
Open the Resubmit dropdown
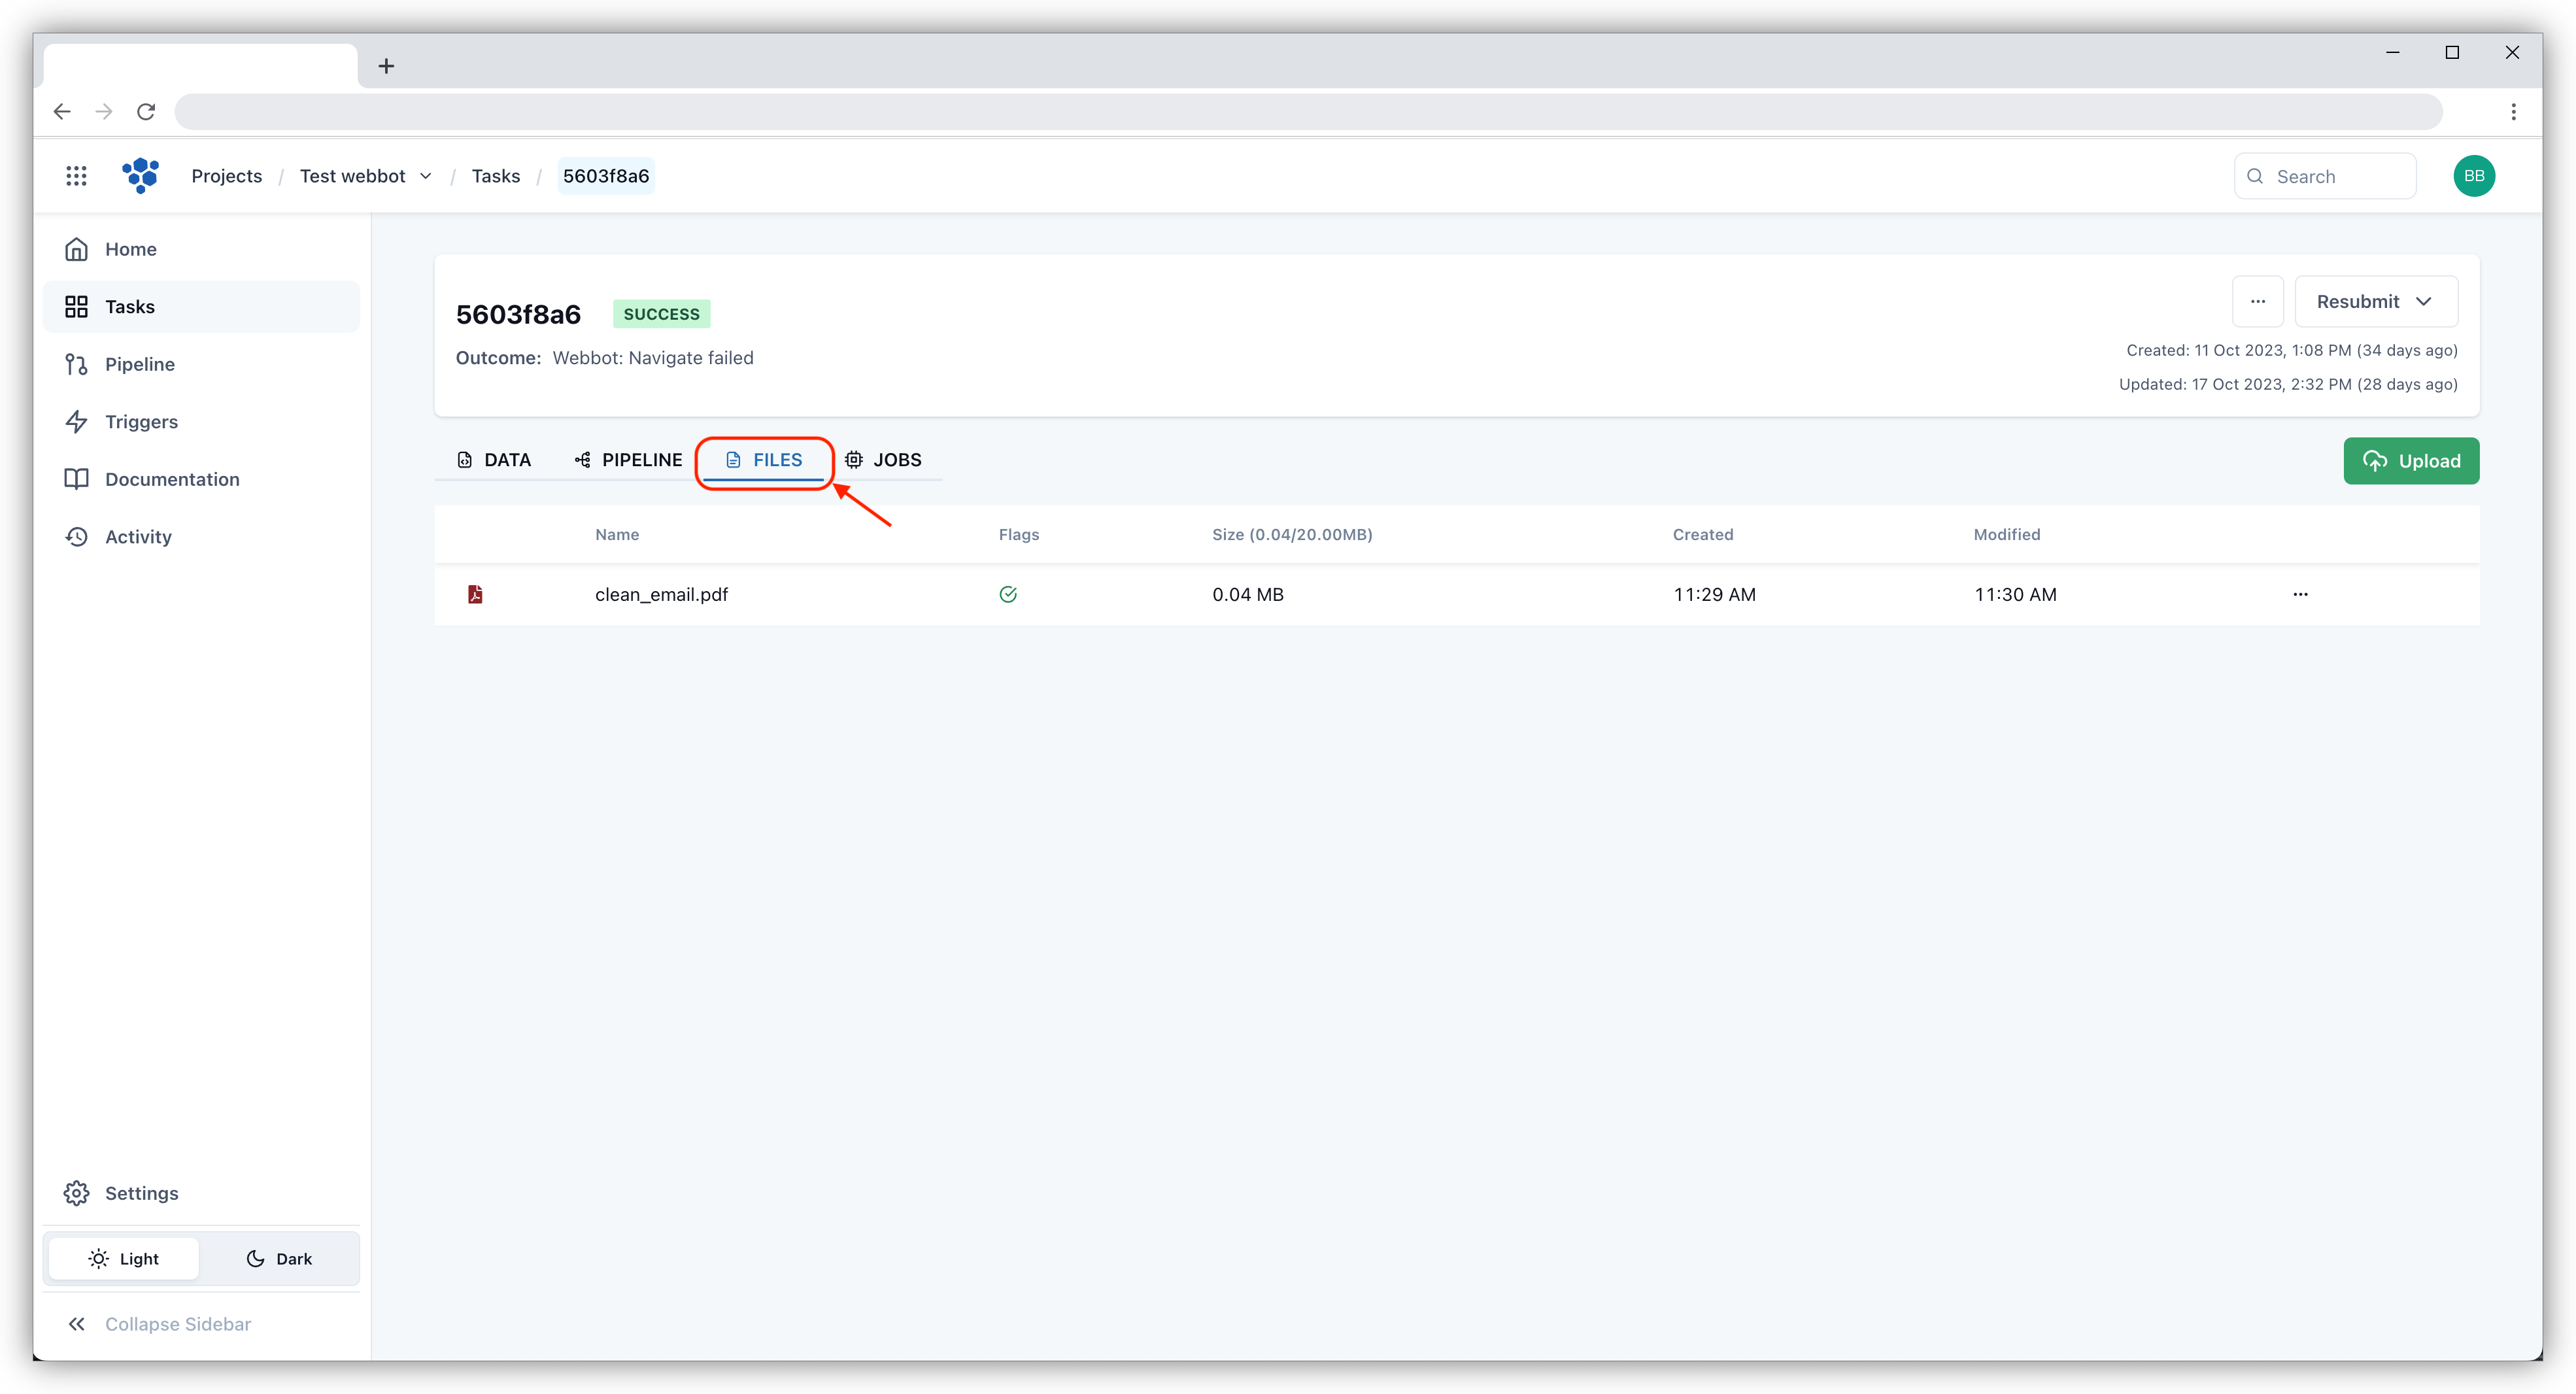(x=2375, y=302)
